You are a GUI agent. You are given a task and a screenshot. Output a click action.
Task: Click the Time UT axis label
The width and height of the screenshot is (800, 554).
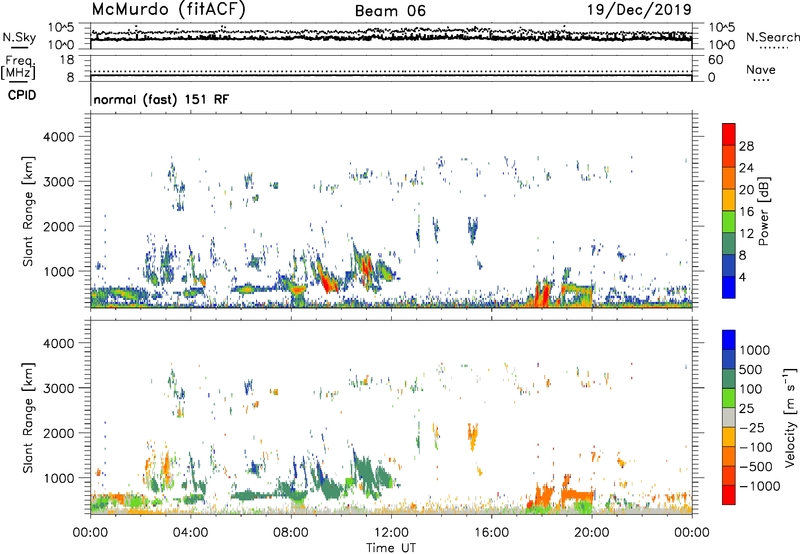[391, 548]
